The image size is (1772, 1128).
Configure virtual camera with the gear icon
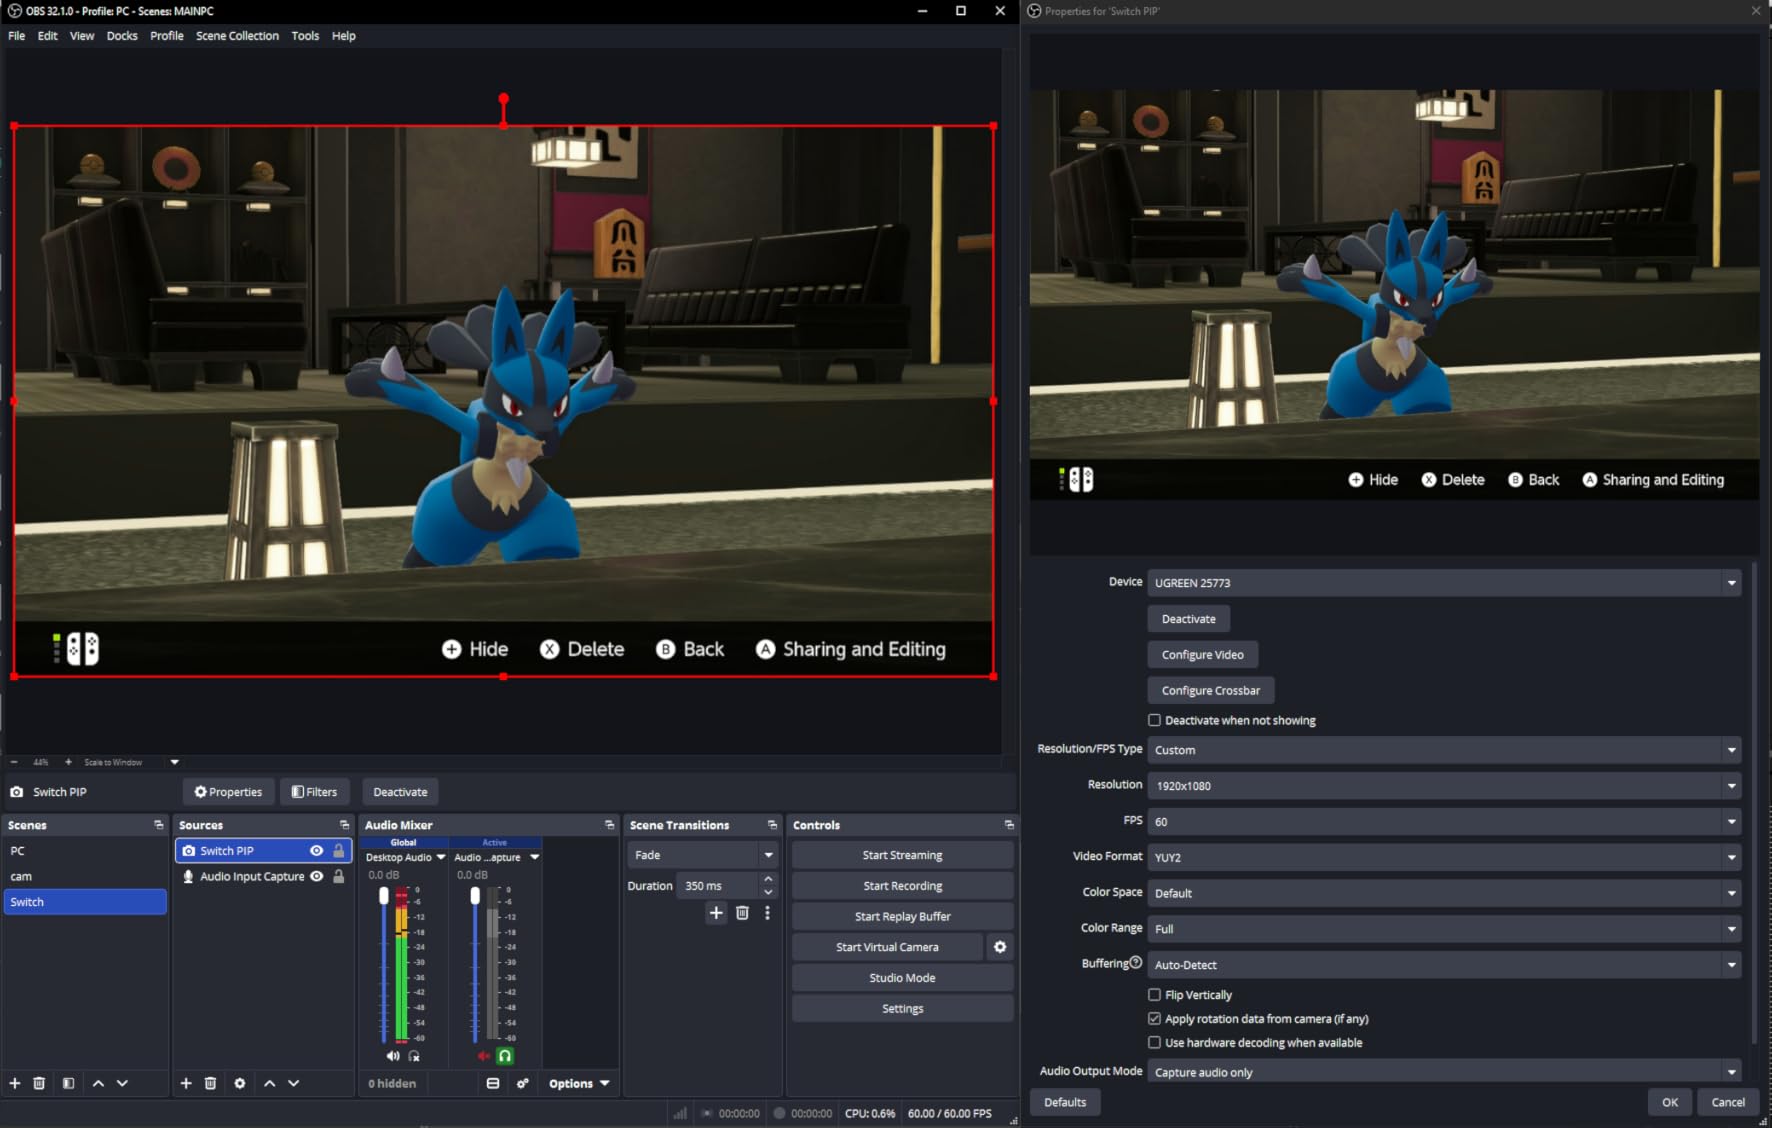[1000, 947]
